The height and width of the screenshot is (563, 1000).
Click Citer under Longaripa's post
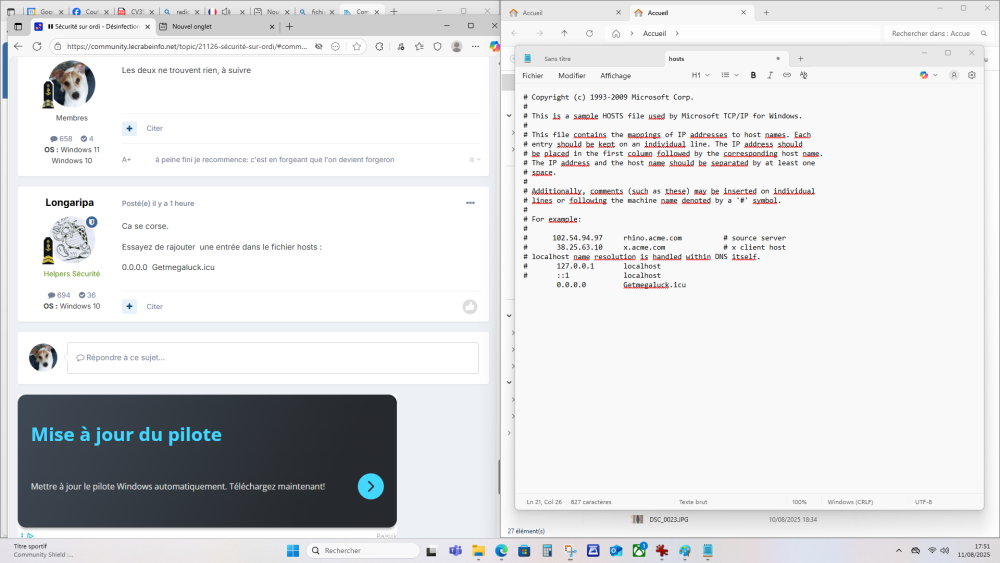(155, 306)
